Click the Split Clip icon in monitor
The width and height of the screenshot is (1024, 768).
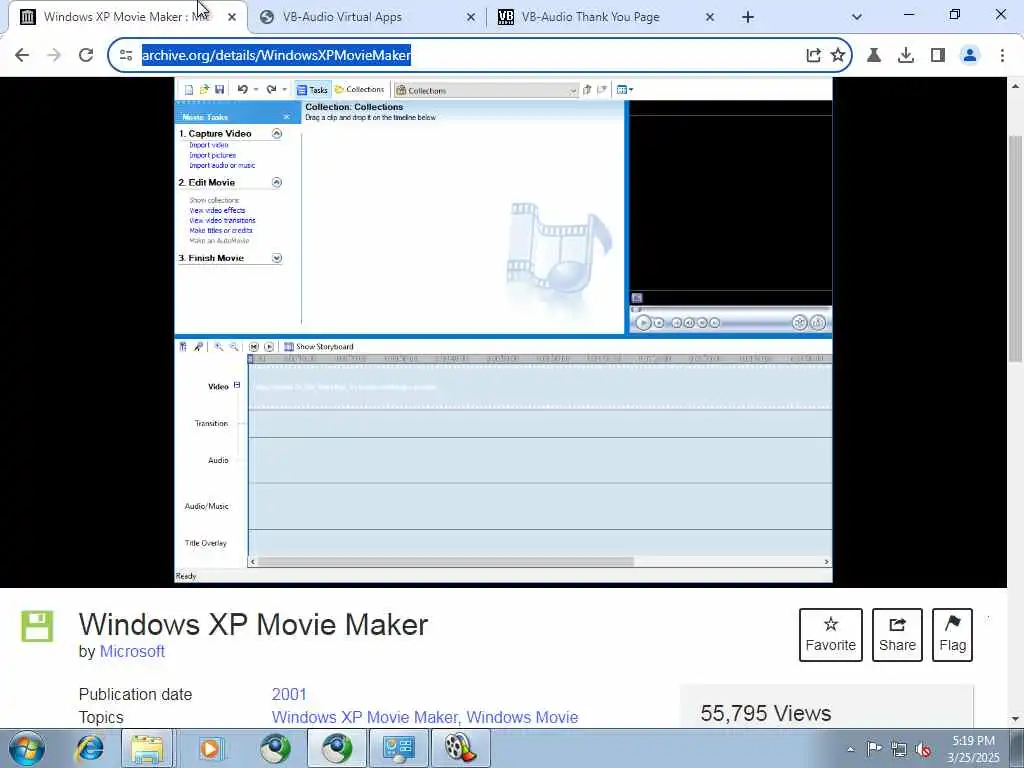click(x=799, y=322)
